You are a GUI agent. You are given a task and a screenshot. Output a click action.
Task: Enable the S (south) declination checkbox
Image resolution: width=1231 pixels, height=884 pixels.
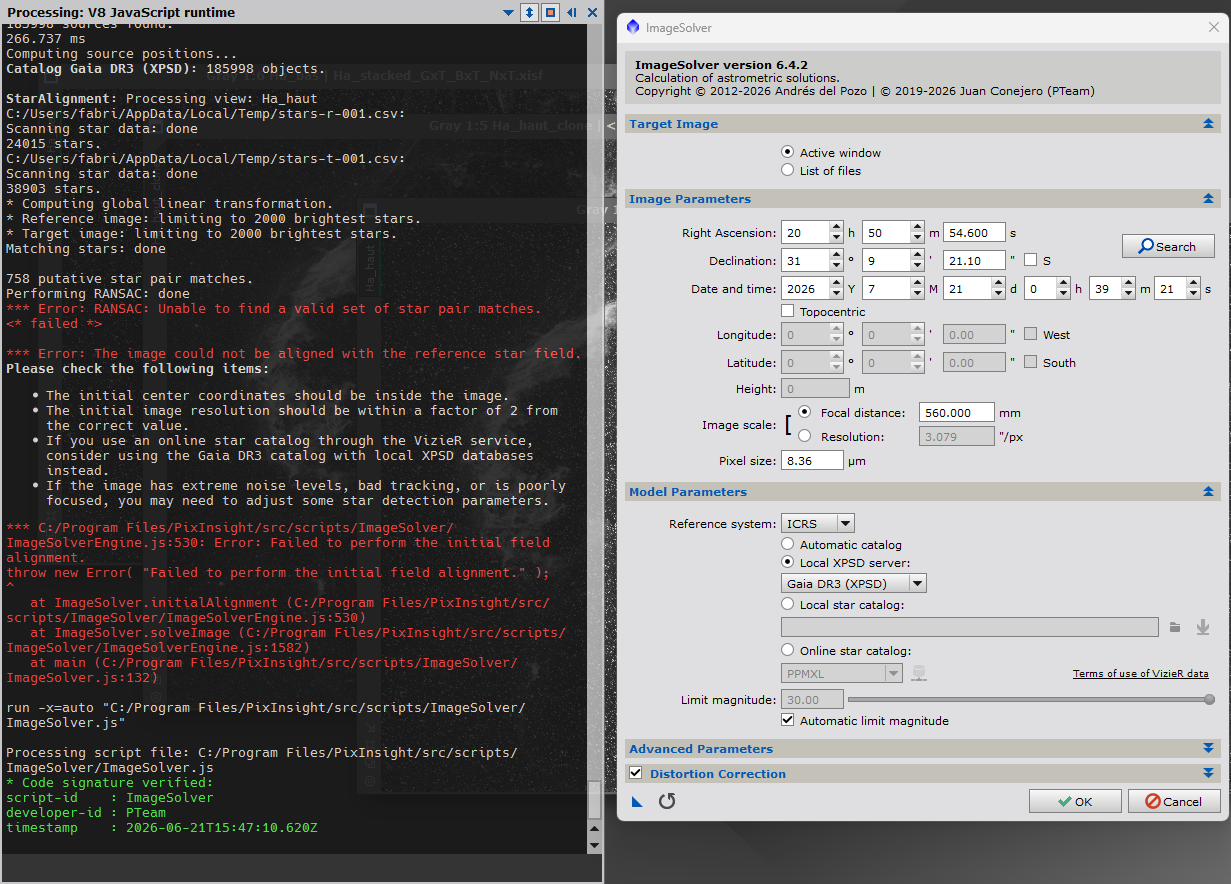click(x=1030, y=260)
